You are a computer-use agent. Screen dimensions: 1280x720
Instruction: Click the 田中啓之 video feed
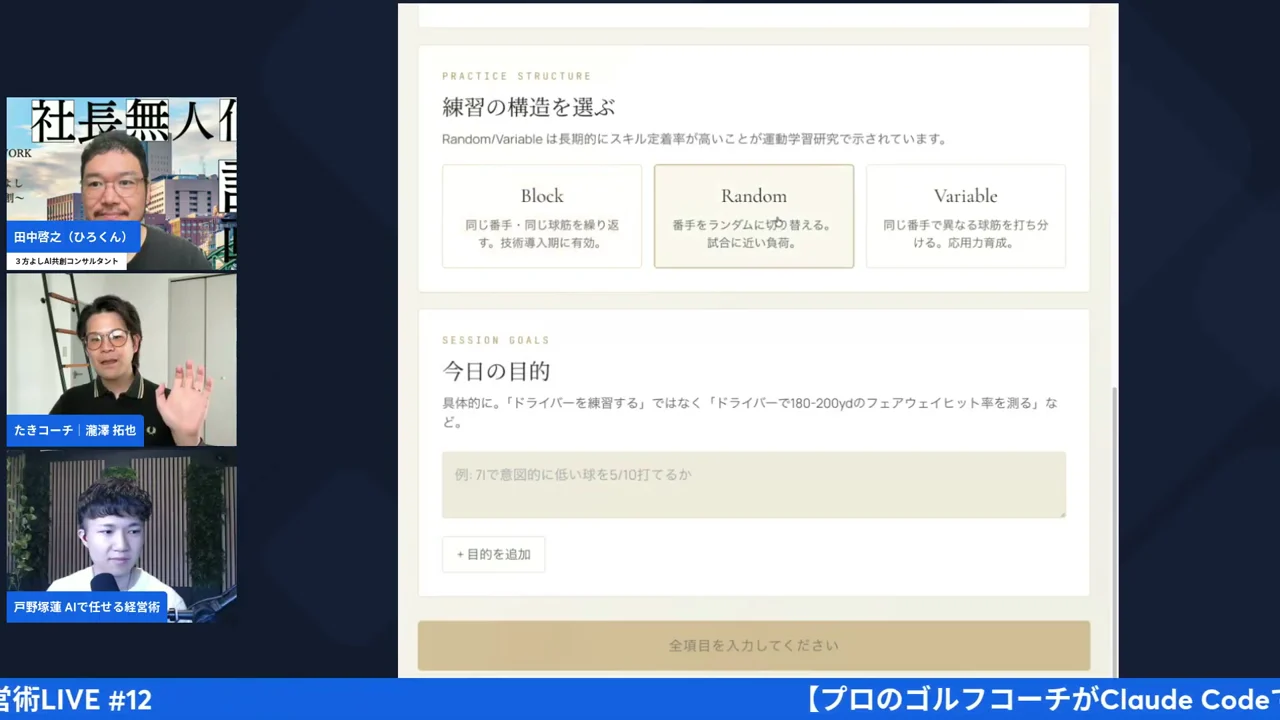122,184
